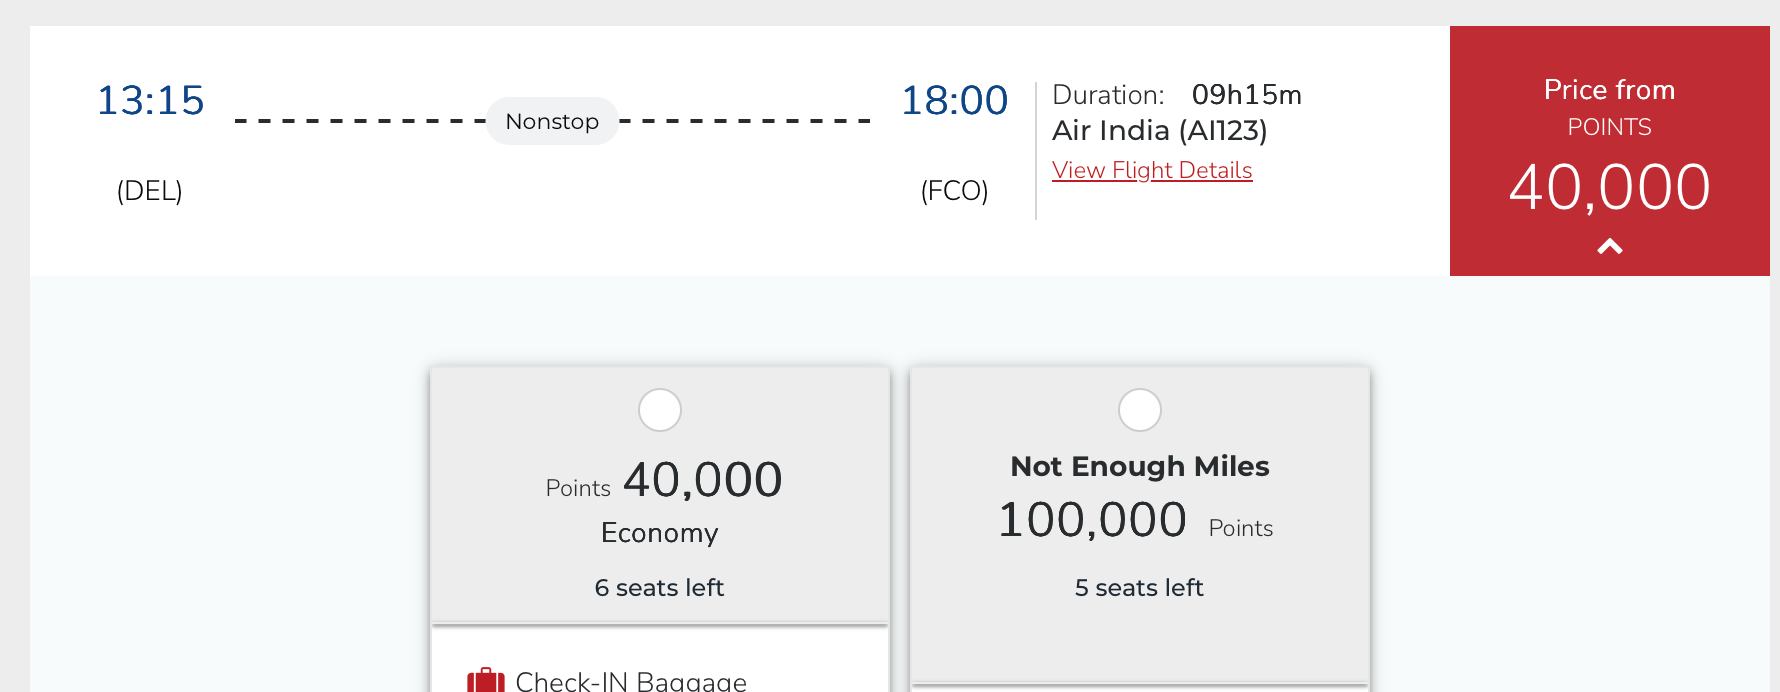Image resolution: width=1780 pixels, height=692 pixels.
Task: Click the 13:15 departure time
Action: (x=150, y=100)
